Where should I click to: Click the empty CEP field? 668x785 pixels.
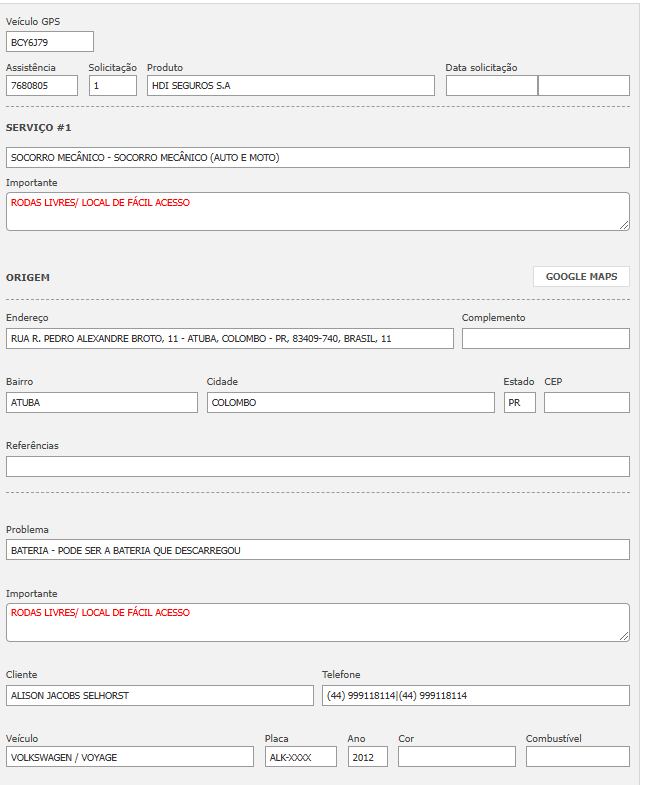tap(586, 403)
